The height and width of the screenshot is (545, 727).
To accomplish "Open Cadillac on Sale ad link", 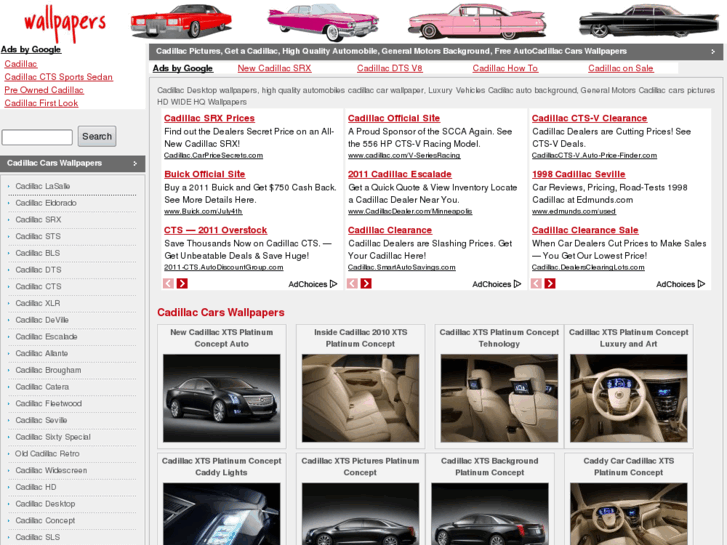I will [620, 68].
